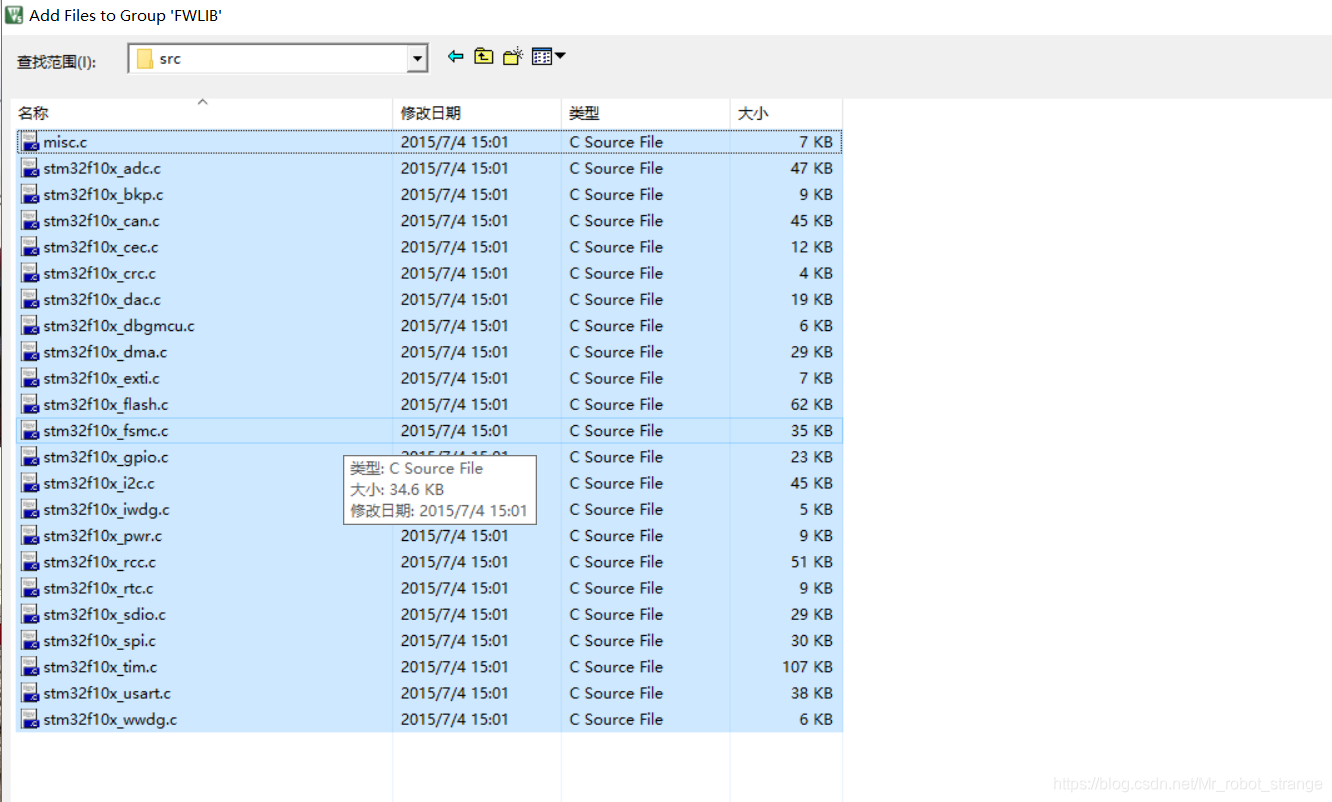Click the stm32f10x_pwr.c file icon
This screenshot has height=802, width=1332.
(x=30, y=536)
